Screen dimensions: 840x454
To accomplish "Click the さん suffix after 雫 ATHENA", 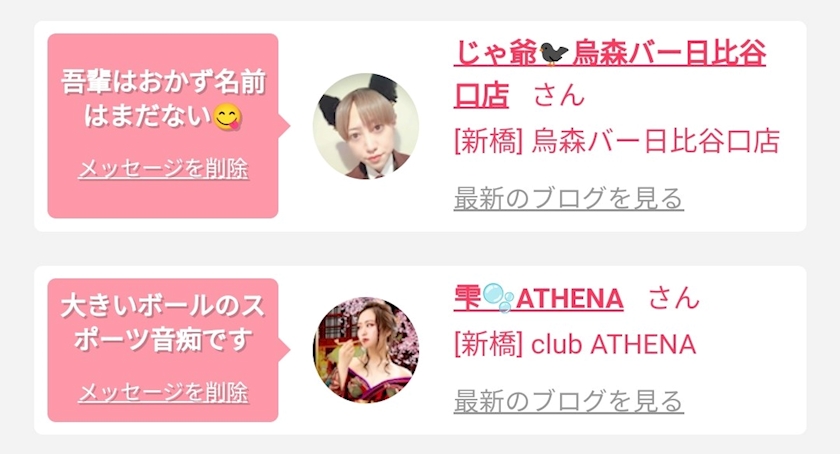I will [674, 298].
